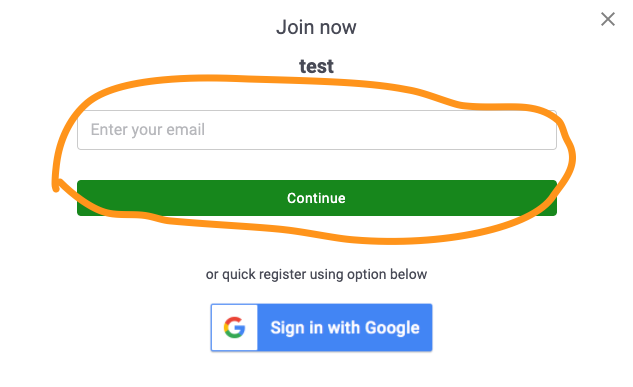Click the word register in the hint text

(283, 274)
